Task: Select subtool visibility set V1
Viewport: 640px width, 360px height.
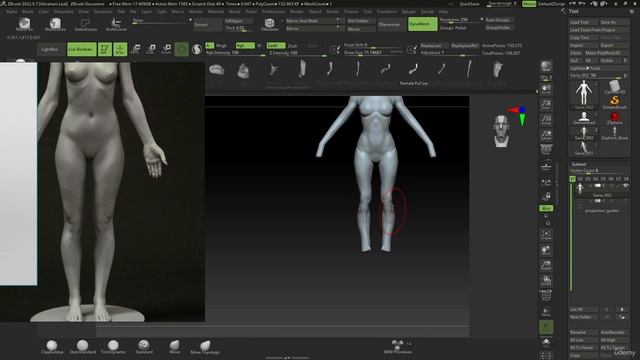Action: [573, 179]
